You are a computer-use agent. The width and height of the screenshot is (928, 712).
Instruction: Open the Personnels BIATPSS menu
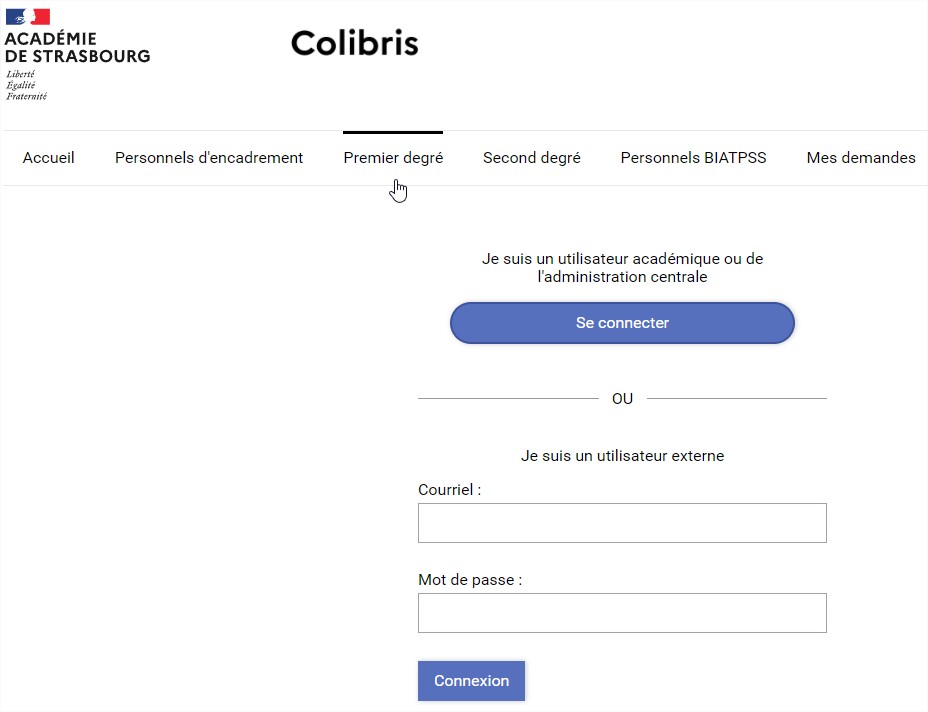tap(693, 158)
